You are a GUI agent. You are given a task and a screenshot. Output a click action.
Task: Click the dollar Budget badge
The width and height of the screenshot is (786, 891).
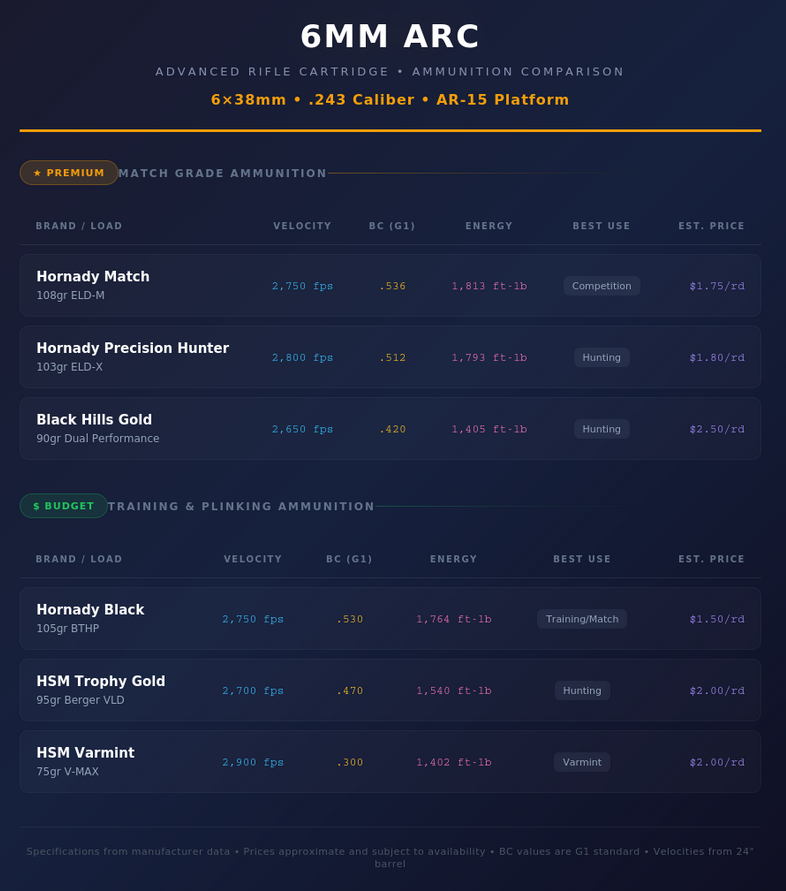click(x=63, y=506)
